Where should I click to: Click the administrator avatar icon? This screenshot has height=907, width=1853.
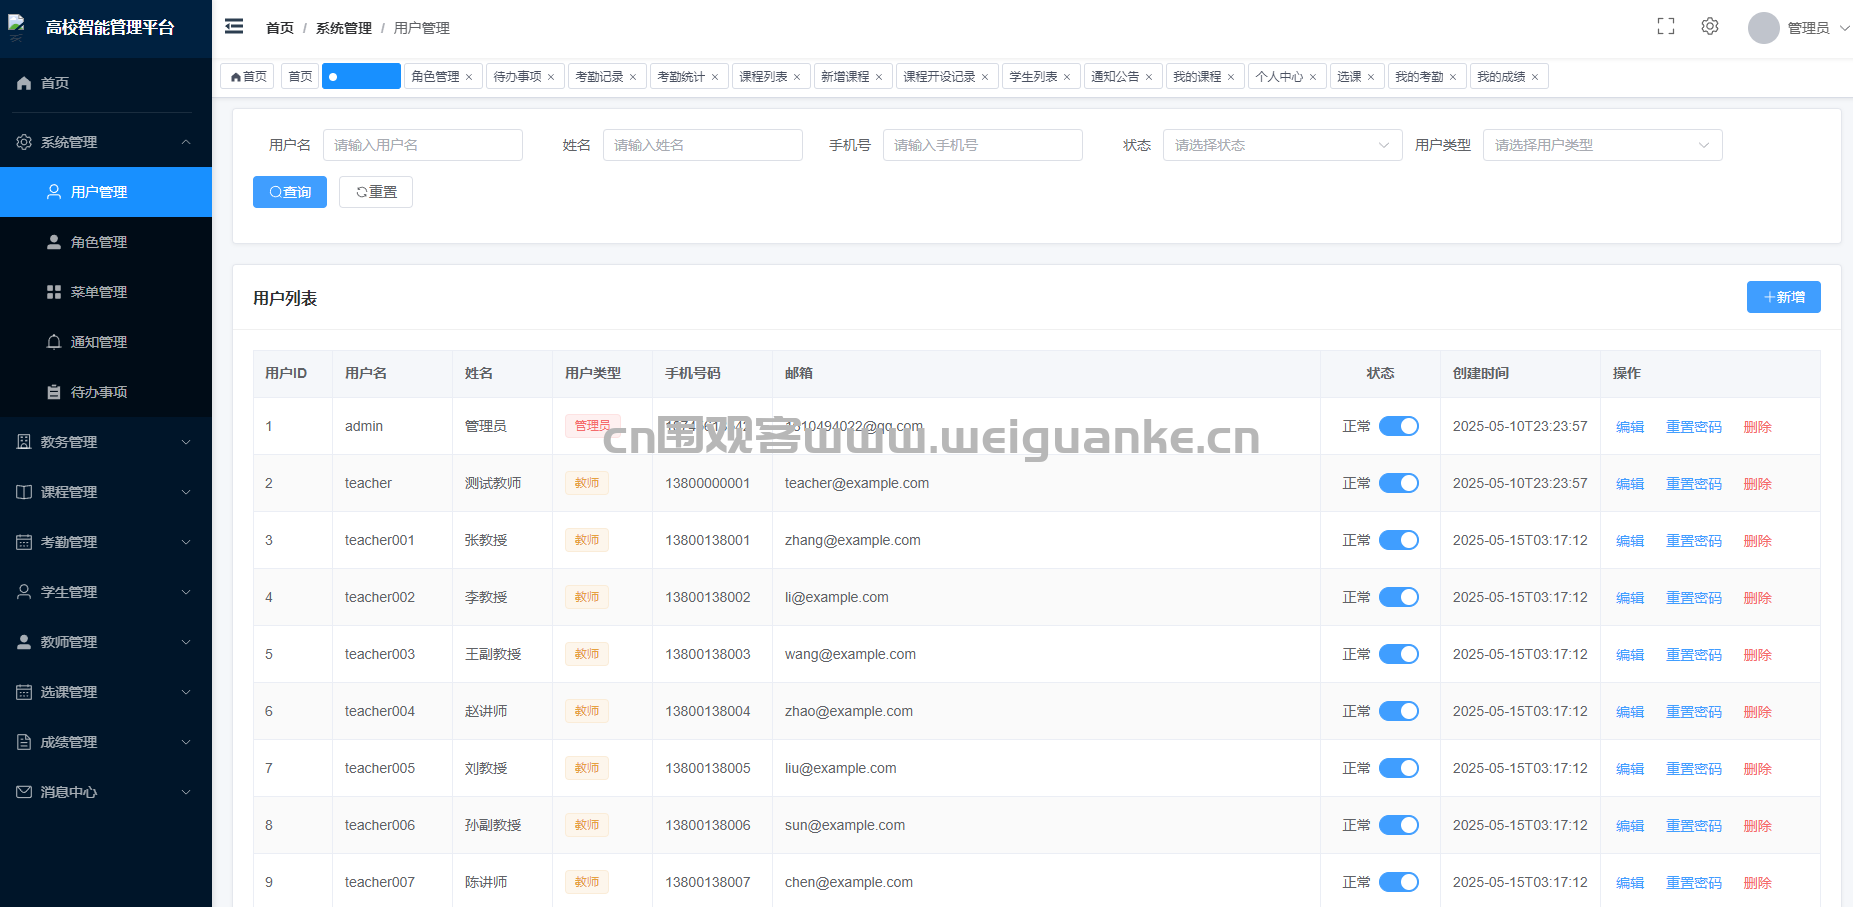coord(1763,28)
